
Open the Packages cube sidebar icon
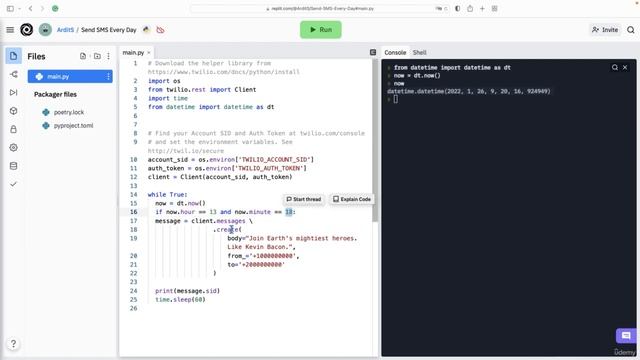13,111
